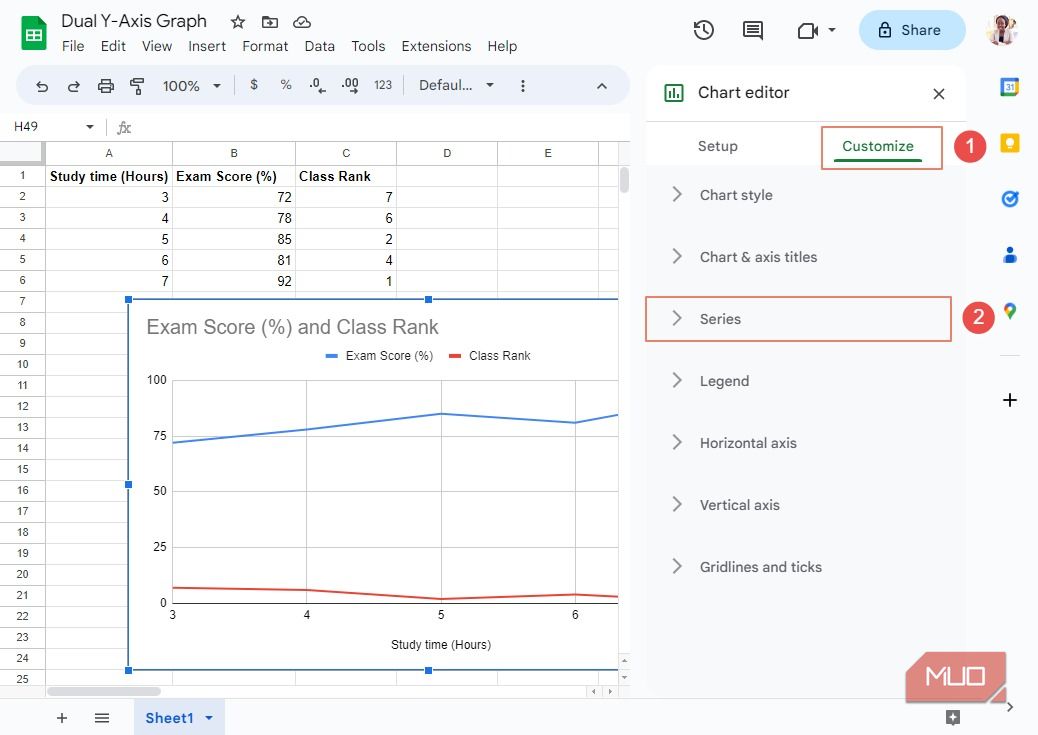Apply the 123 number format

pos(383,86)
